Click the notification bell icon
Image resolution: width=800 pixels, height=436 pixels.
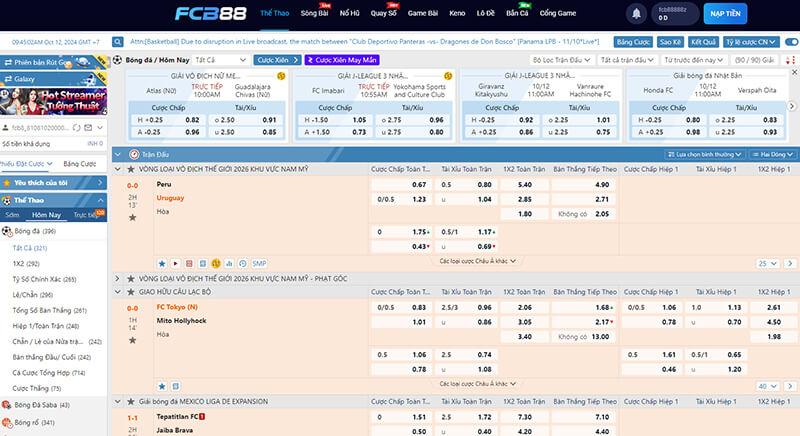pos(637,14)
